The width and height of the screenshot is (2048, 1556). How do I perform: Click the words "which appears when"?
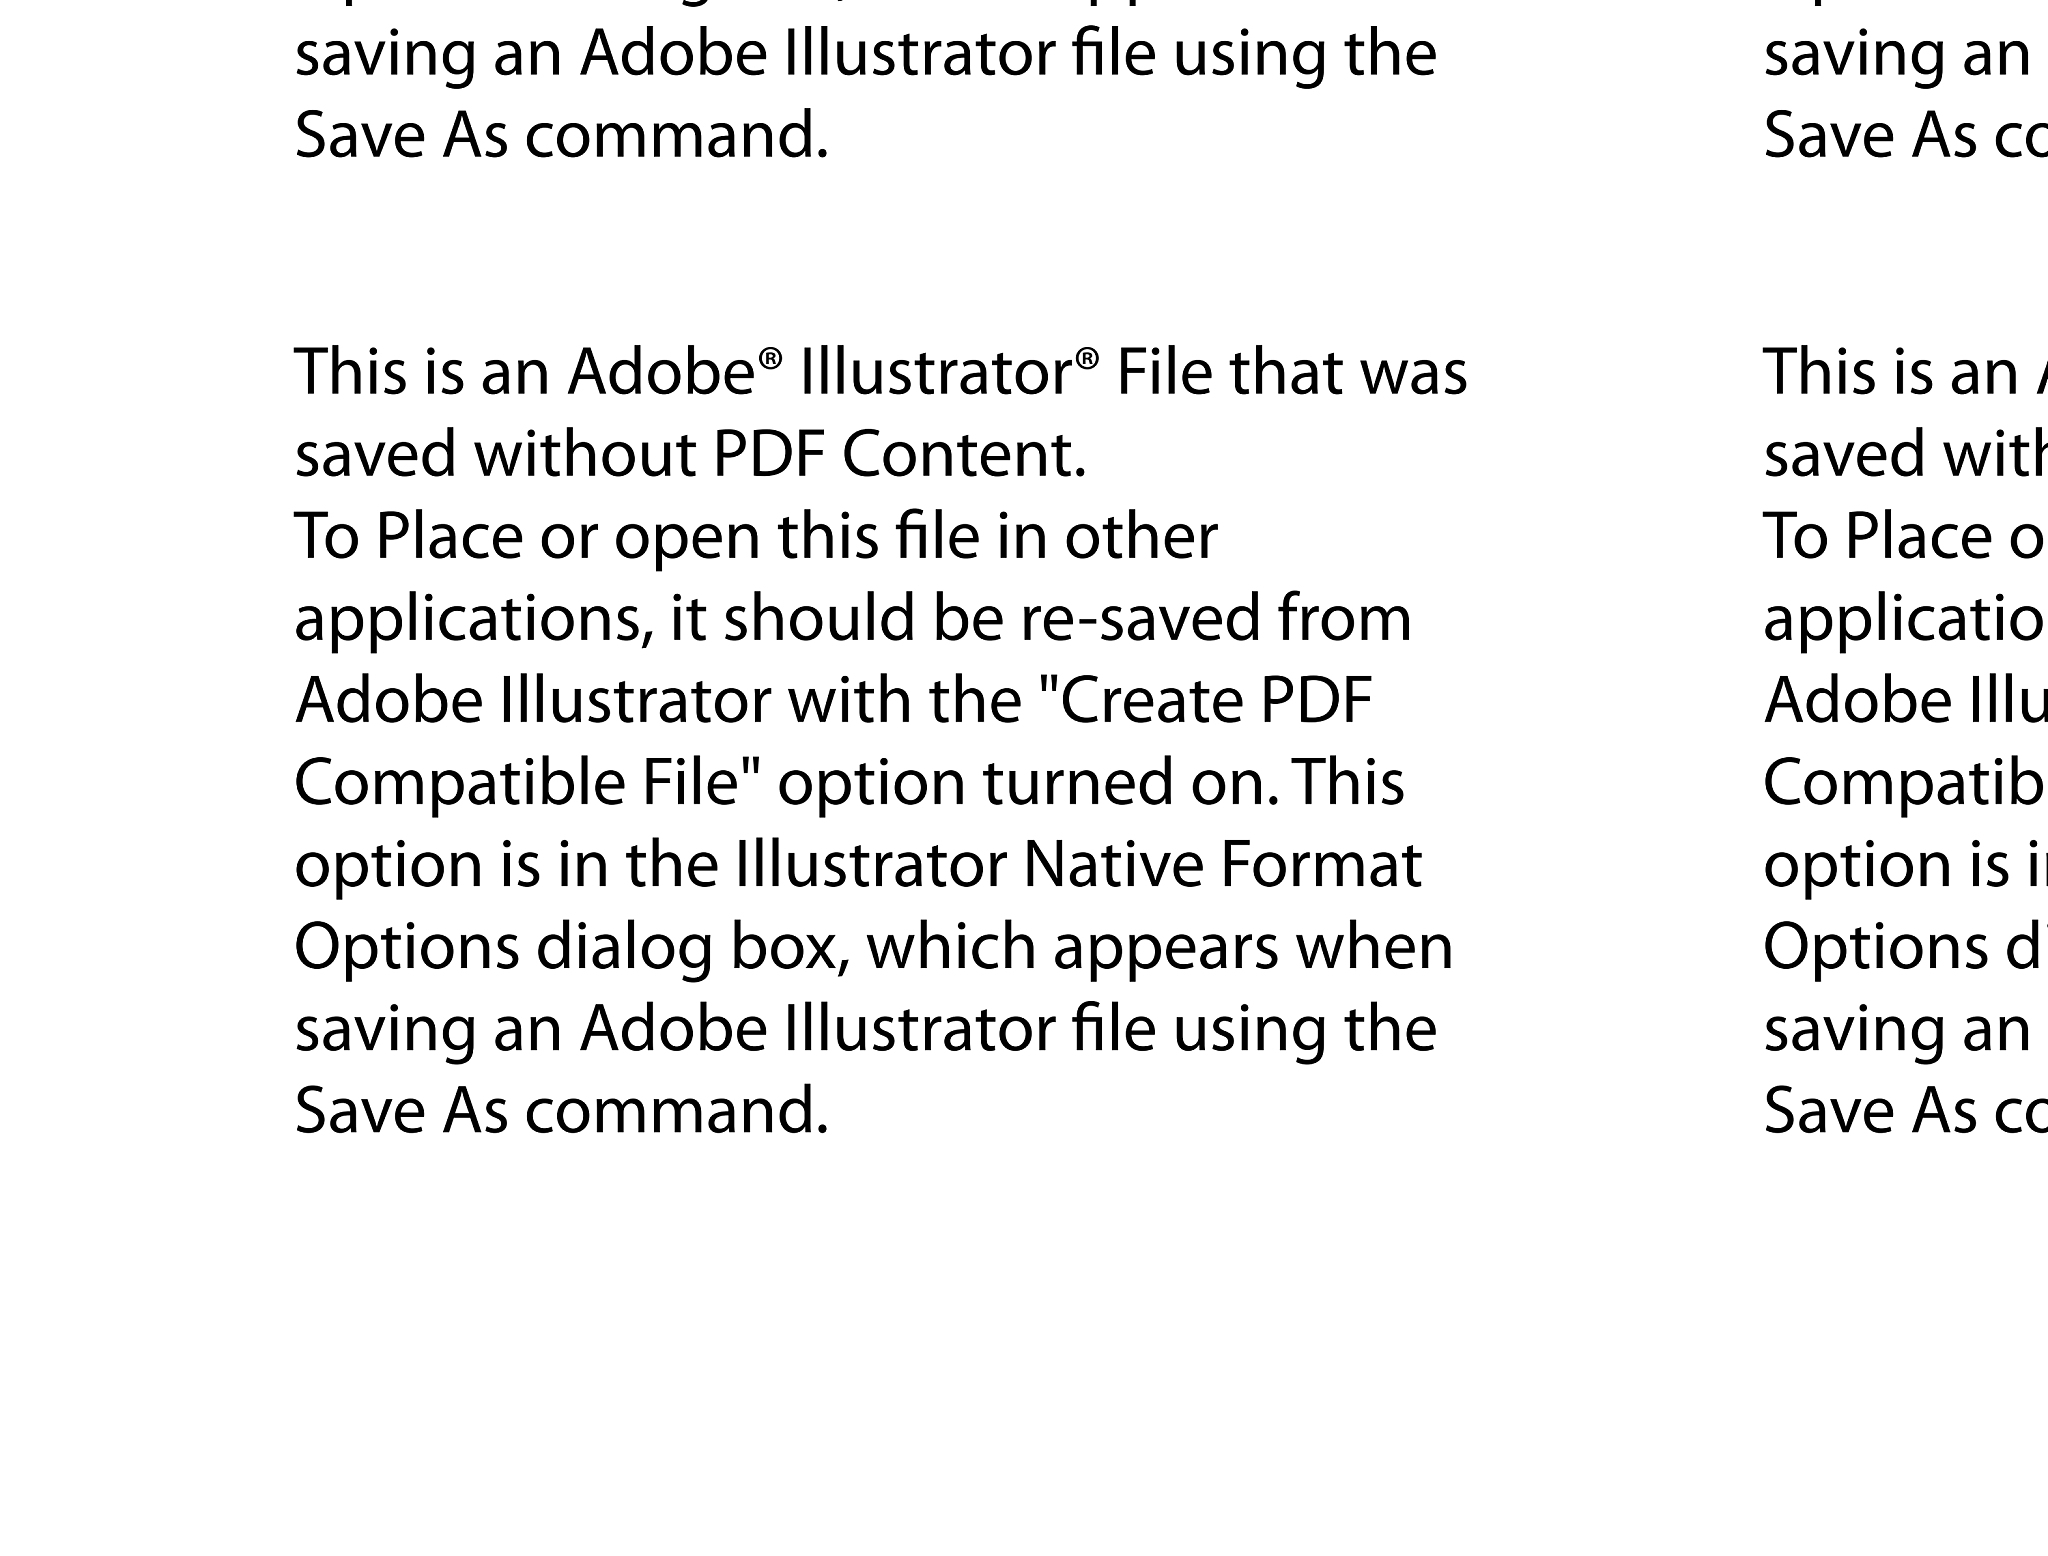click(1159, 947)
